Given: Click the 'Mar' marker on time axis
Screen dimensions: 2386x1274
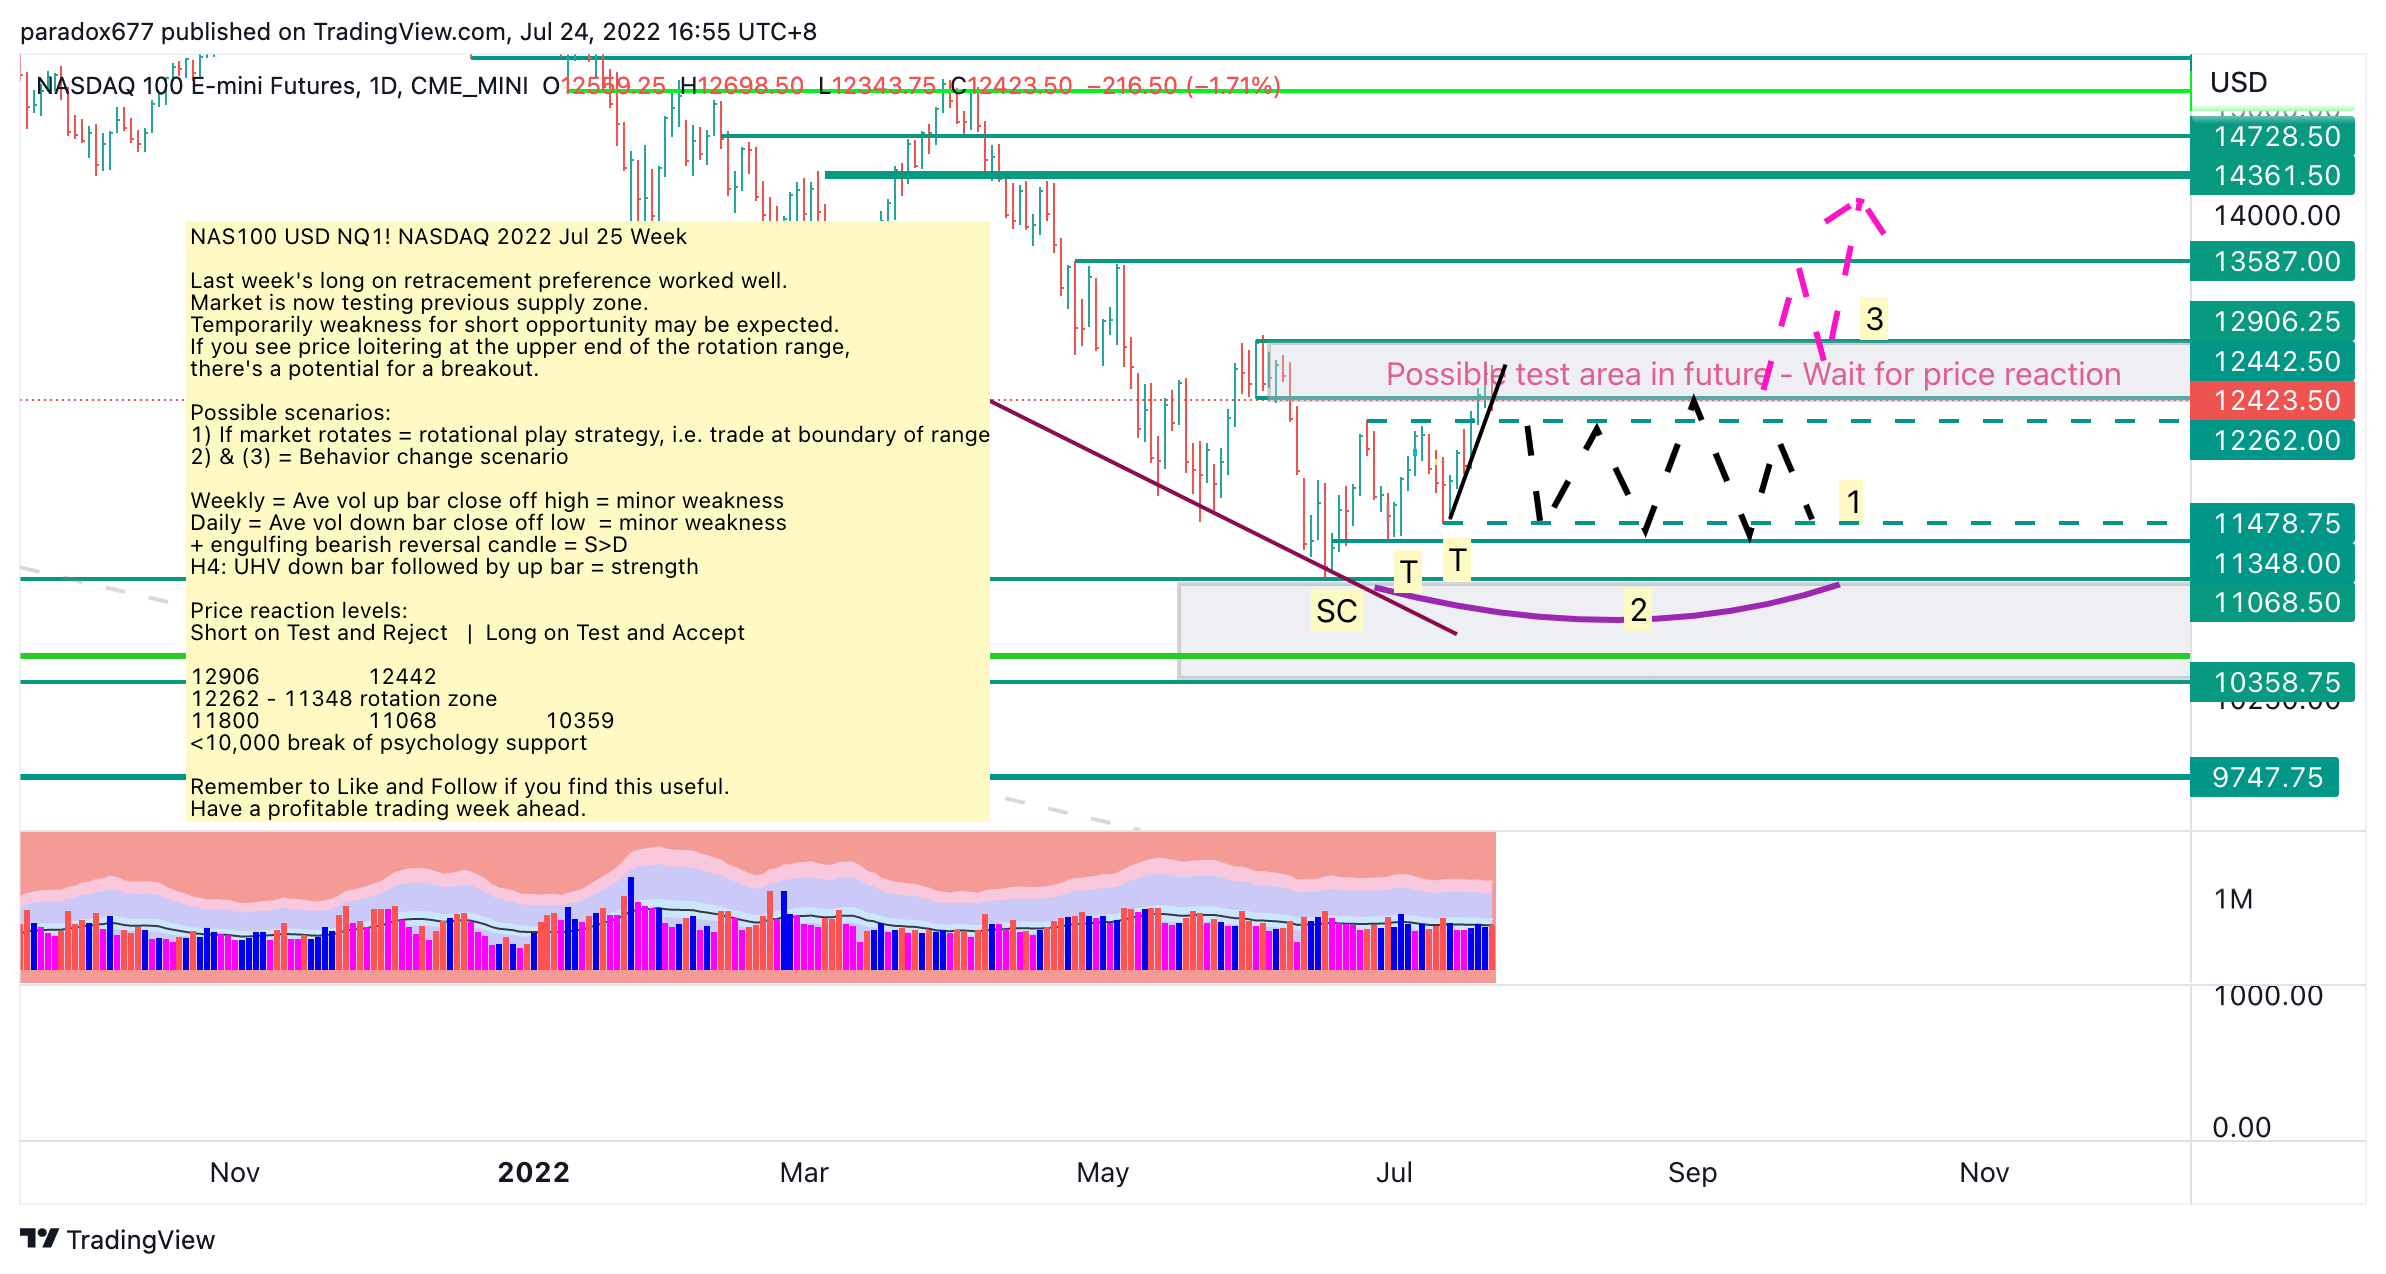Looking at the screenshot, I should coord(804,1172).
